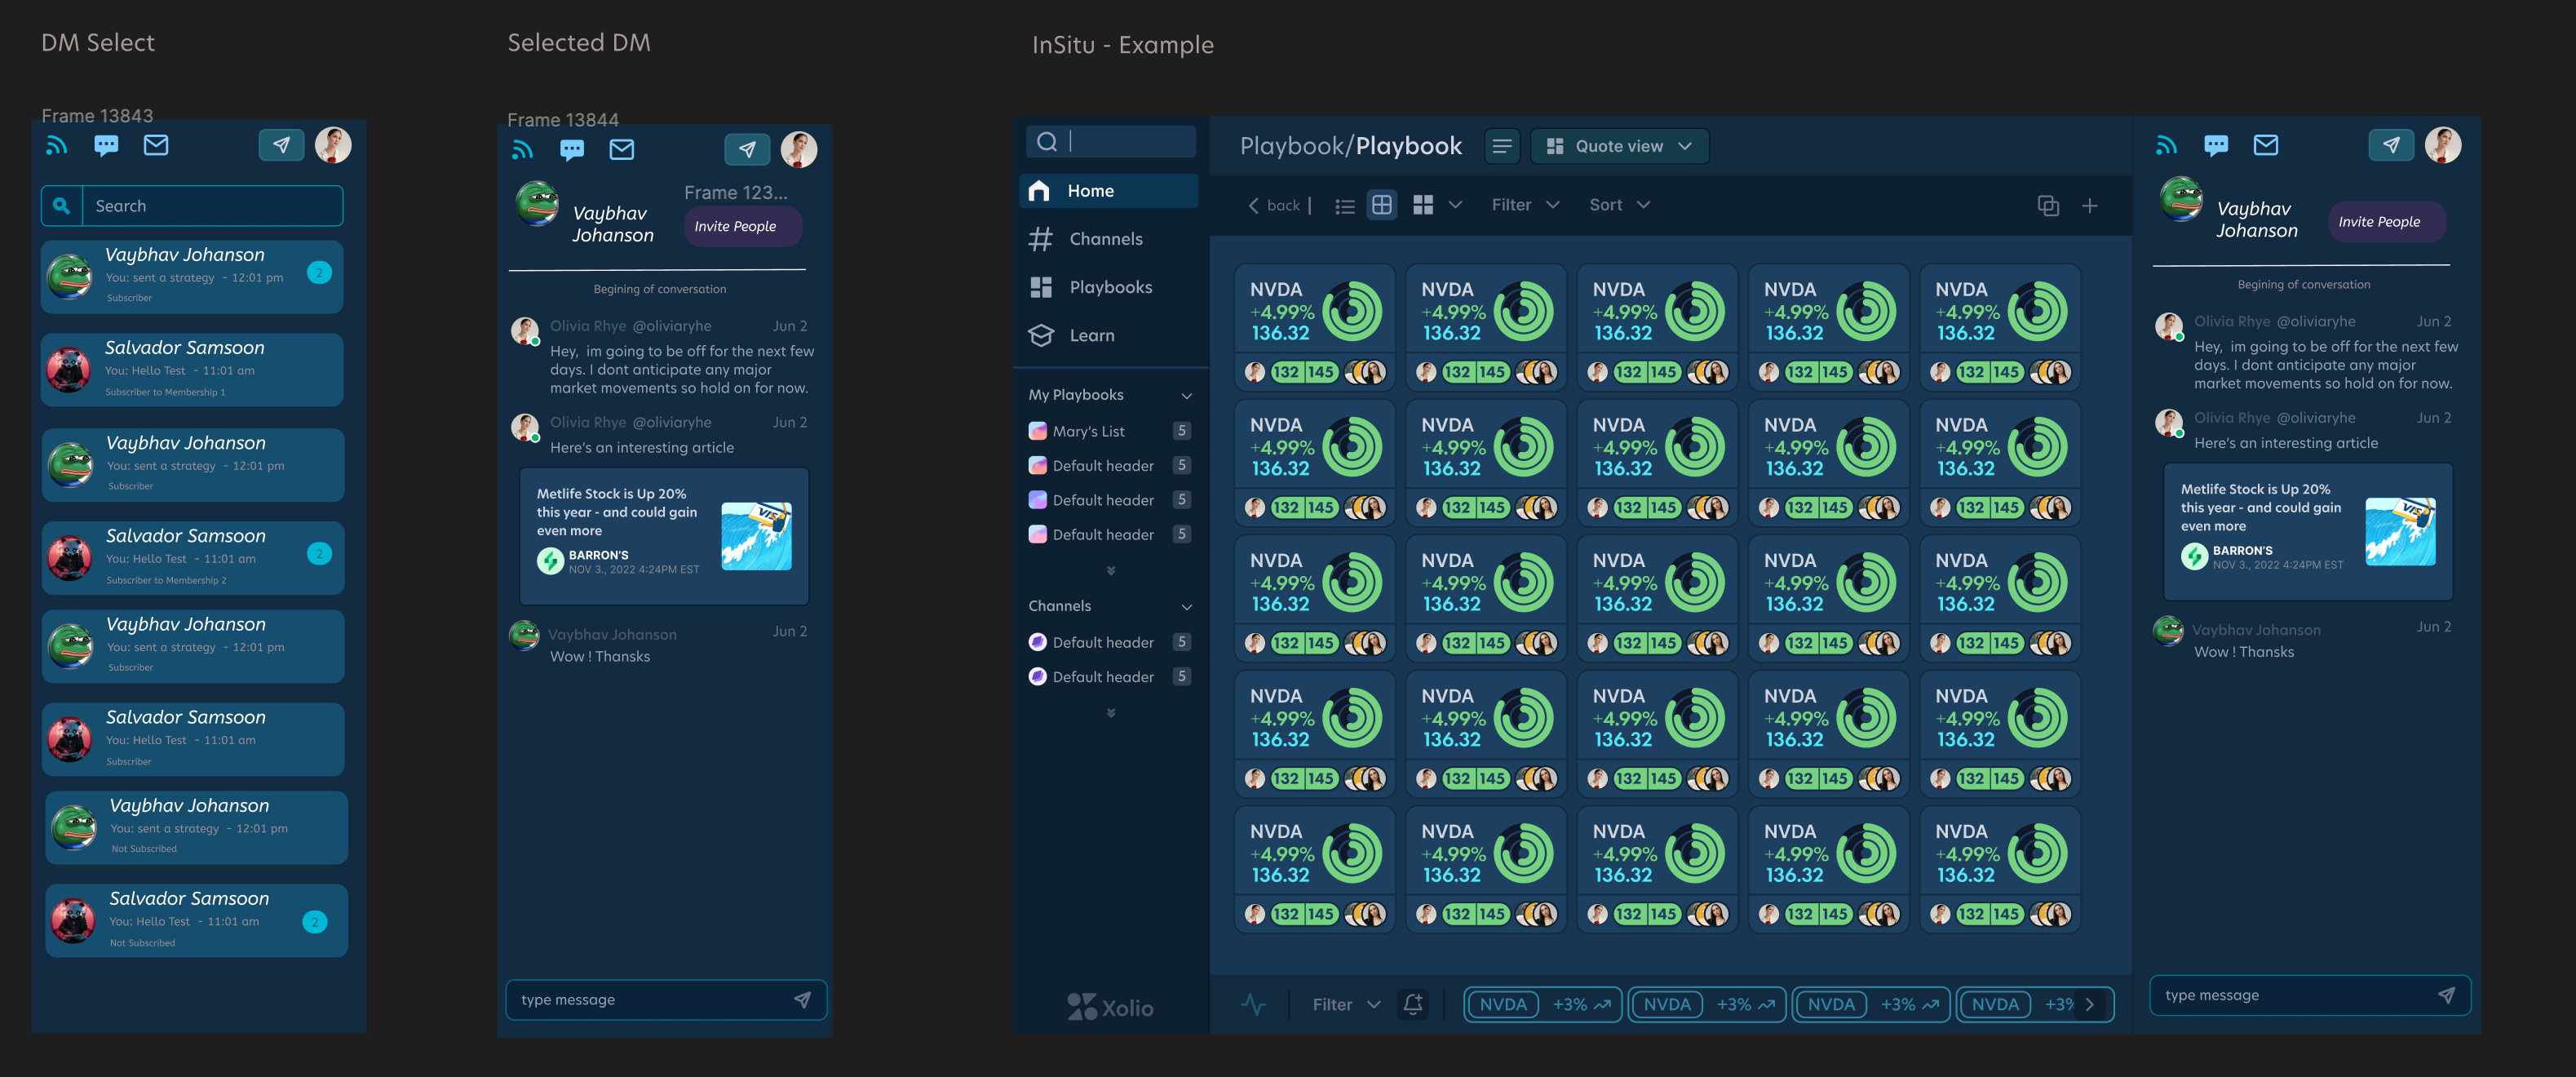Screen dimensions: 2576x1077
Task: Click the chat bubble icon in Selected DM panel
Action: tap(572, 150)
